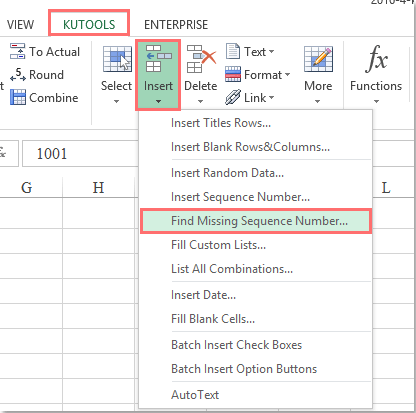Screen dimensions: 416x413
Task: Select Find Missing Sequence Number
Action: [x=256, y=221]
